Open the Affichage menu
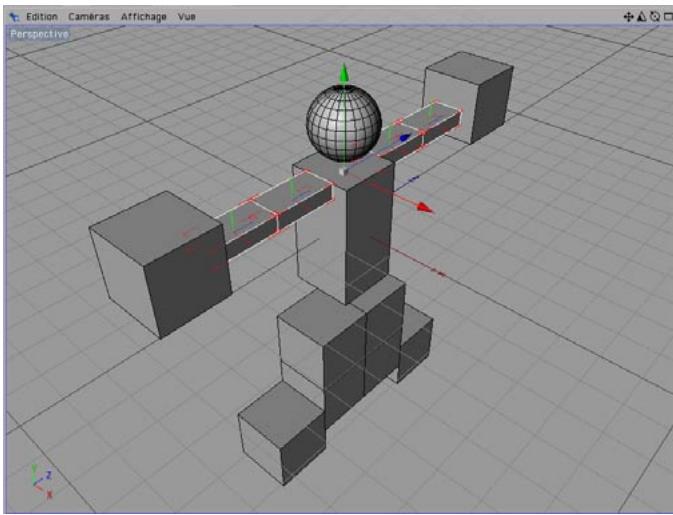This screenshot has width=673, height=515. [x=143, y=17]
